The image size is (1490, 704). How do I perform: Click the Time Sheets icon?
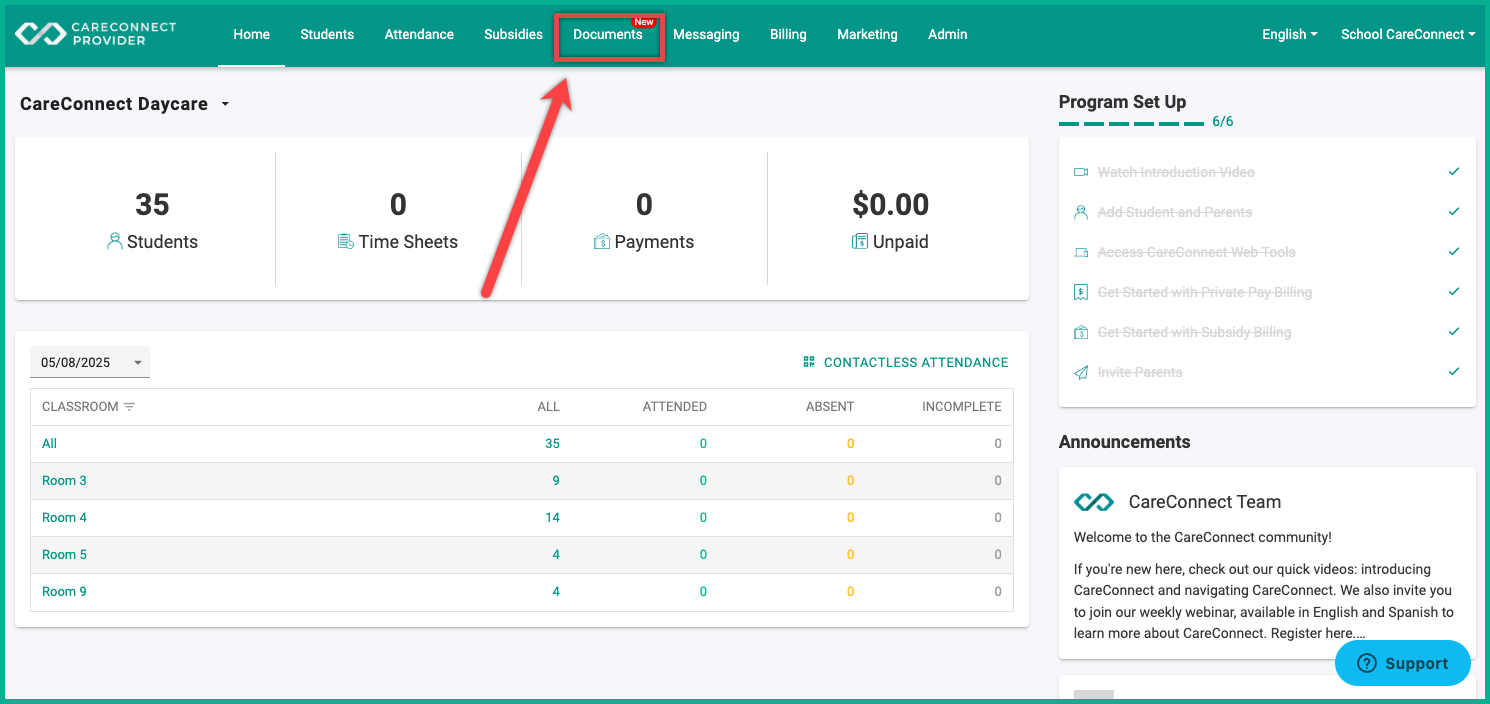click(x=346, y=241)
